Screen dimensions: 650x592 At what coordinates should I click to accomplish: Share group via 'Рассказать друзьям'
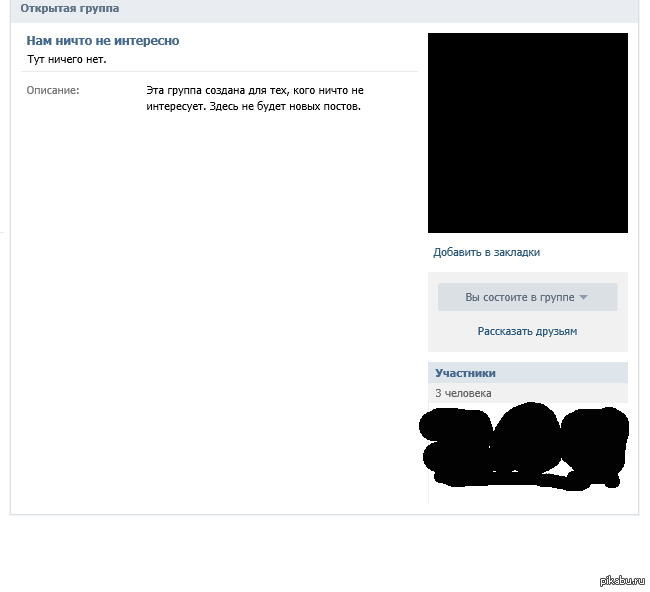(527, 331)
